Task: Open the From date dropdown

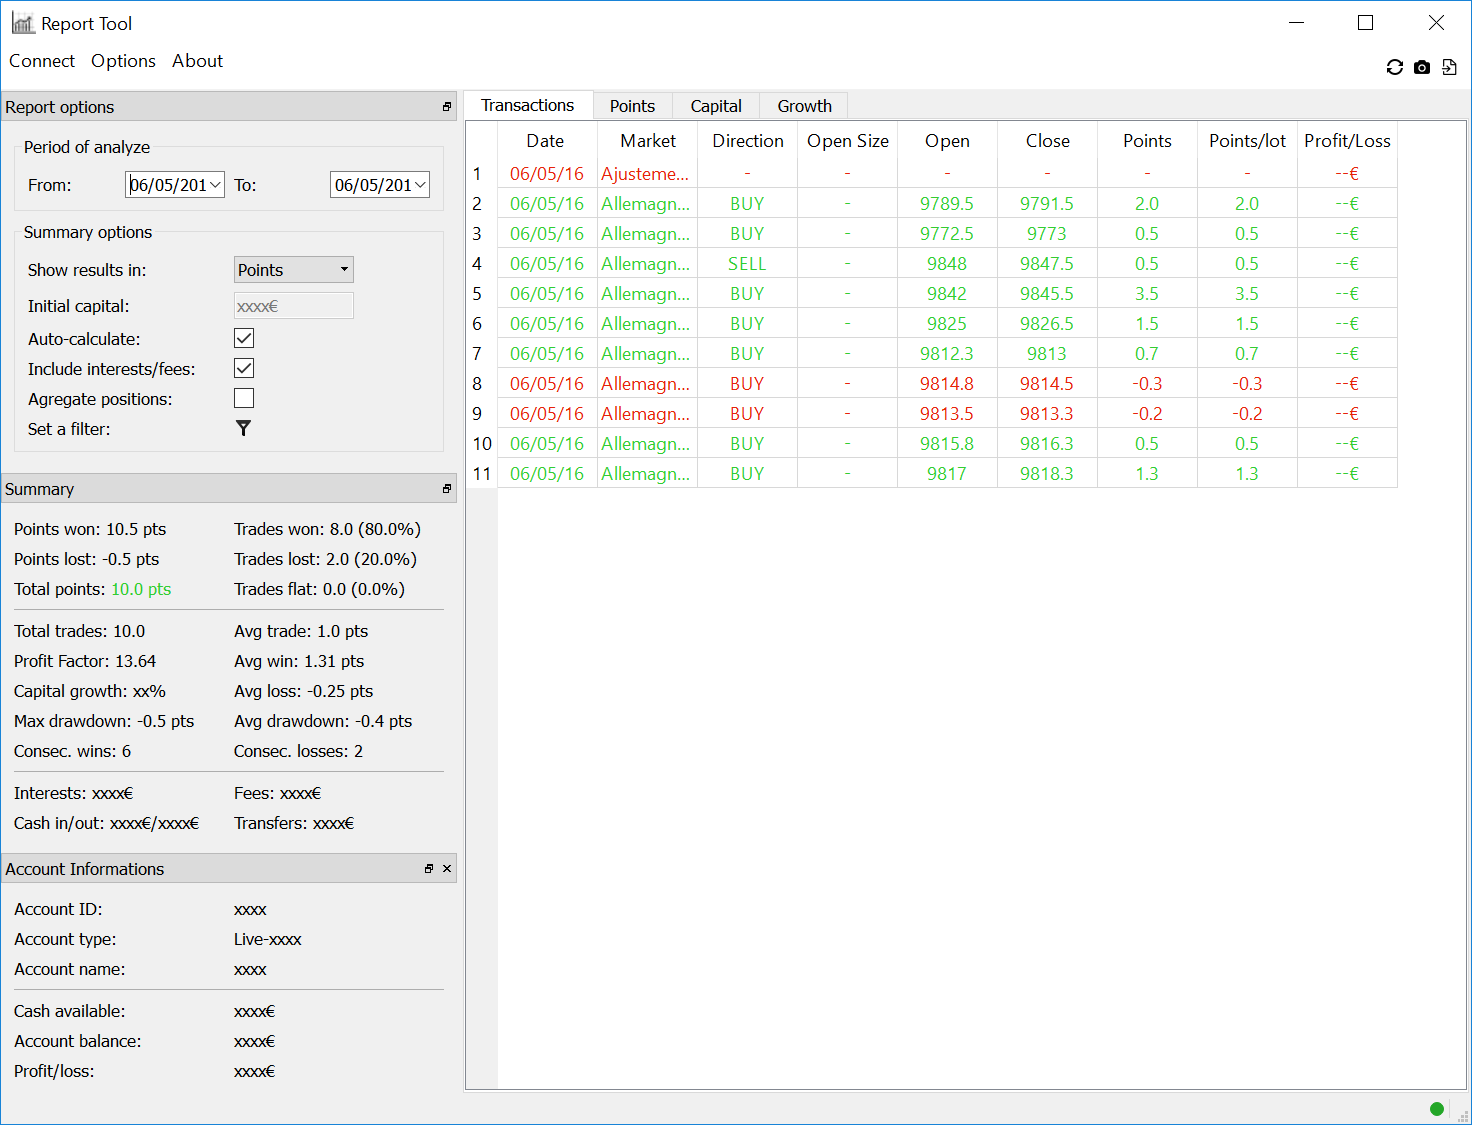Action: point(215,185)
